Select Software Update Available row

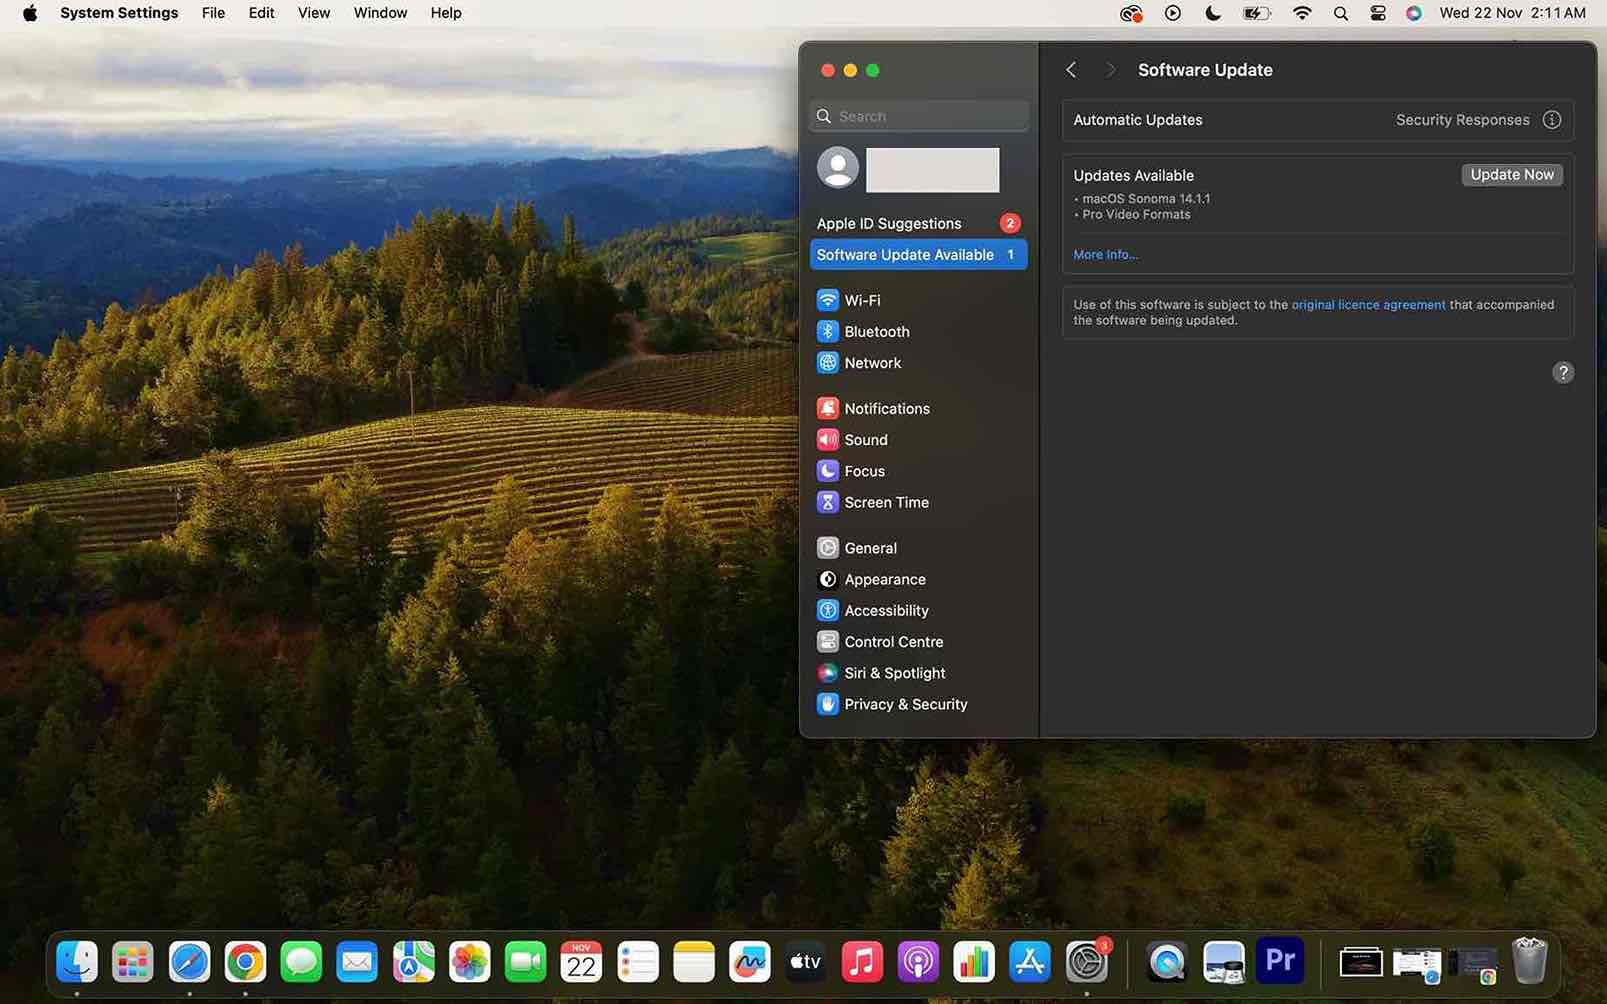point(918,255)
